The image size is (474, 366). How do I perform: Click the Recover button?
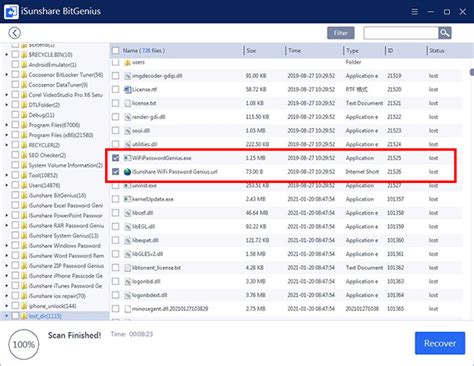tap(440, 343)
